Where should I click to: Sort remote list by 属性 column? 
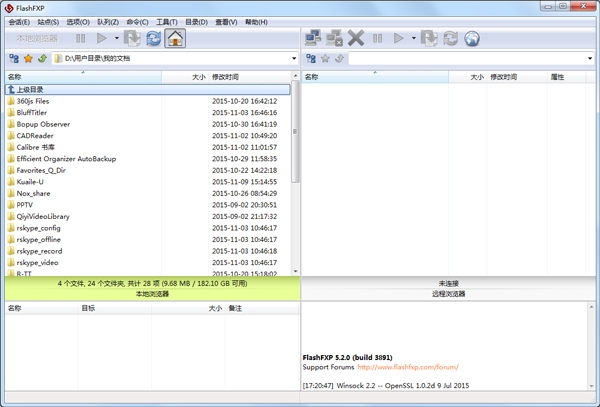tap(566, 77)
